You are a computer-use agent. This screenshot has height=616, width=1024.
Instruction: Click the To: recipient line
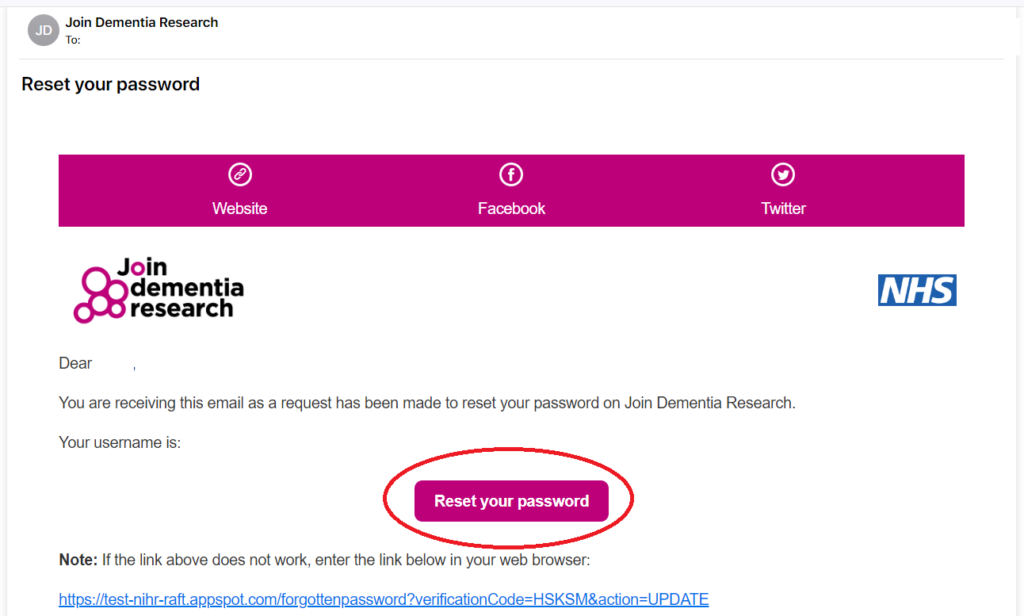coord(73,40)
